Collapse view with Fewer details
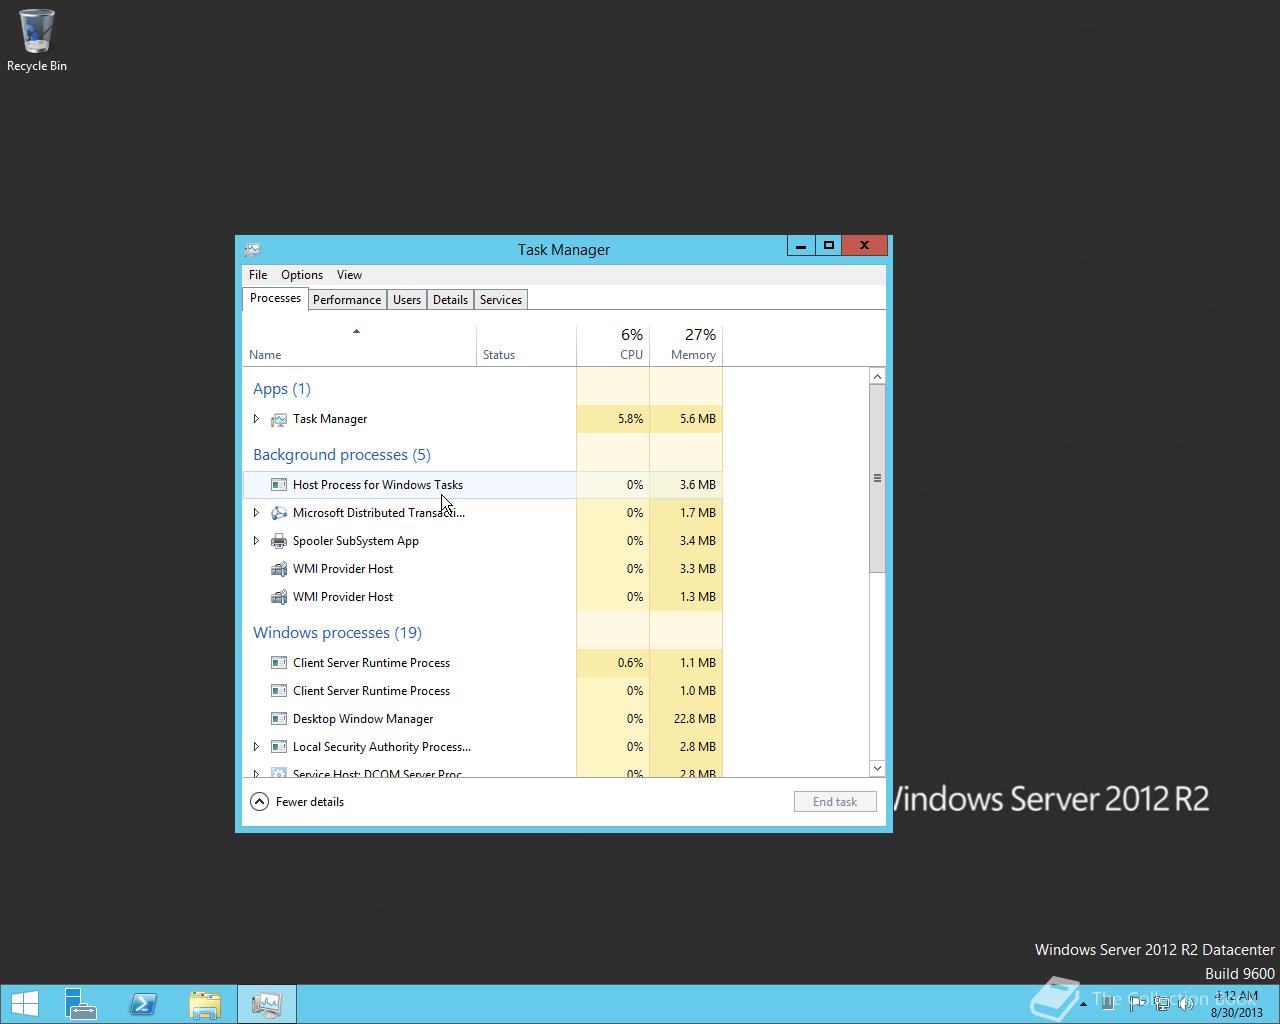The height and width of the screenshot is (1024, 1280). click(x=297, y=802)
